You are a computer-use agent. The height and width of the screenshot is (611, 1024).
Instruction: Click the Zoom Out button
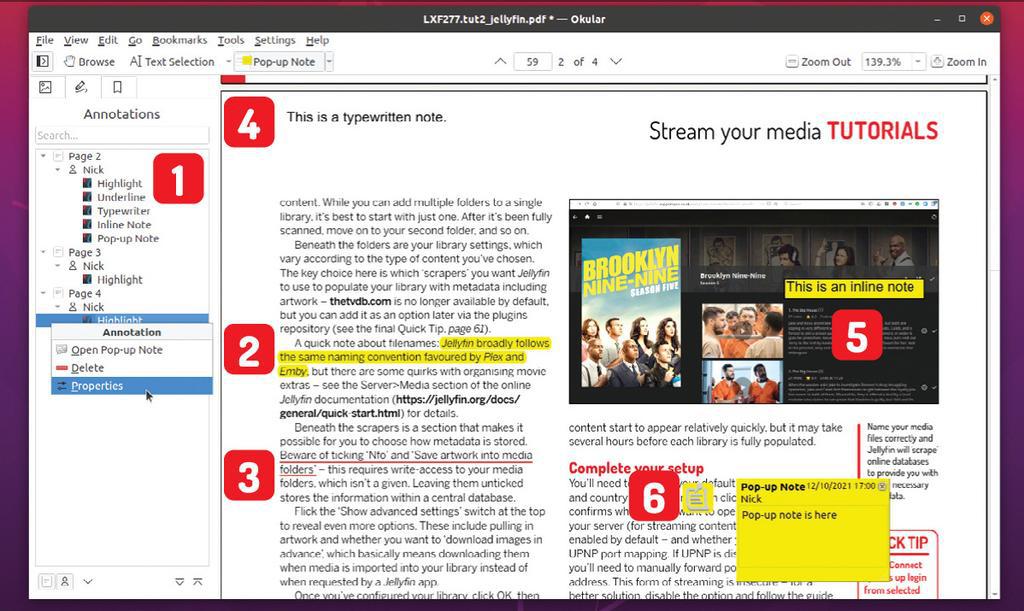(x=818, y=61)
